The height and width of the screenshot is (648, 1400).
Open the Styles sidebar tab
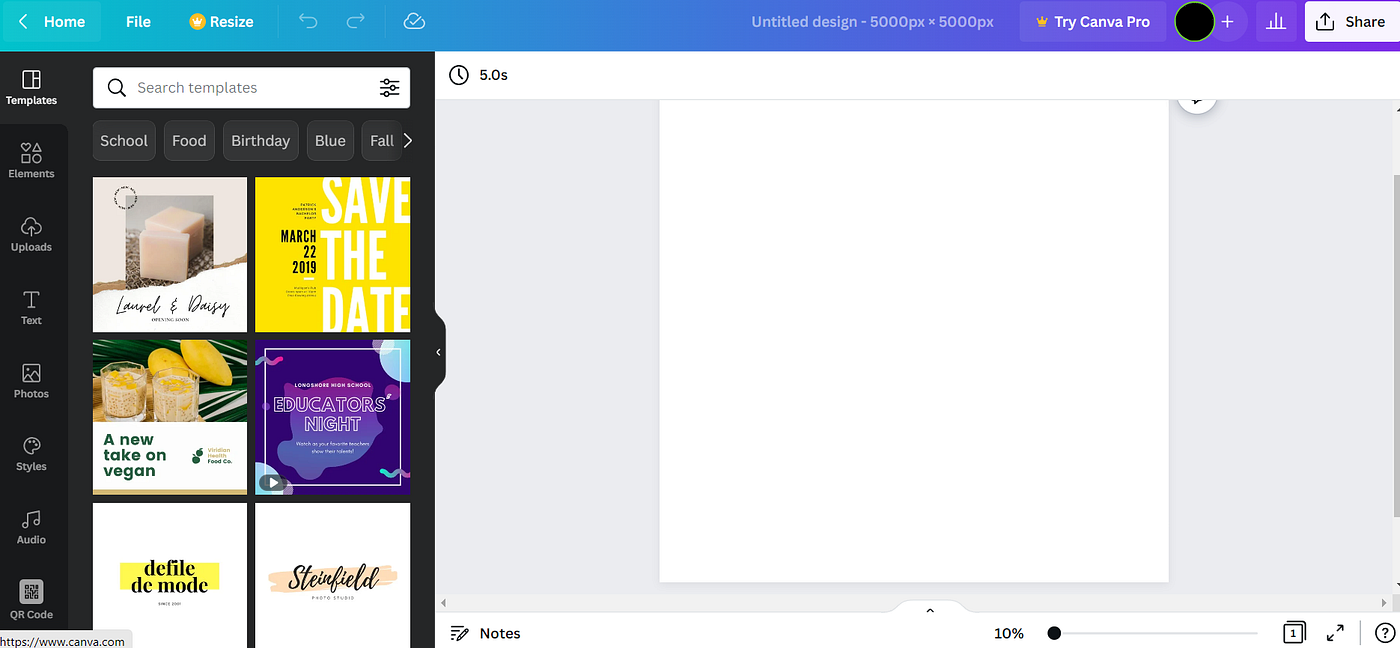point(32,453)
